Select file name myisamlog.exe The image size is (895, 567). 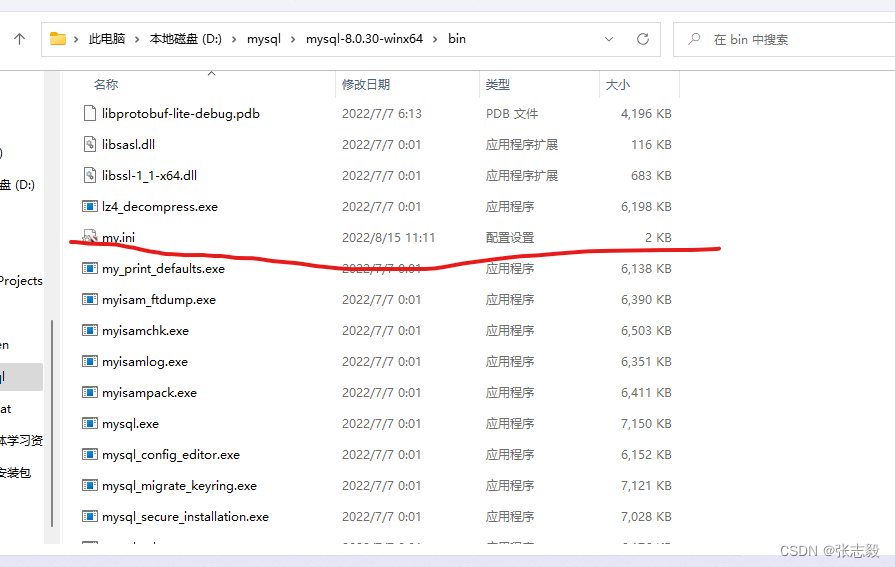(x=145, y=361)
